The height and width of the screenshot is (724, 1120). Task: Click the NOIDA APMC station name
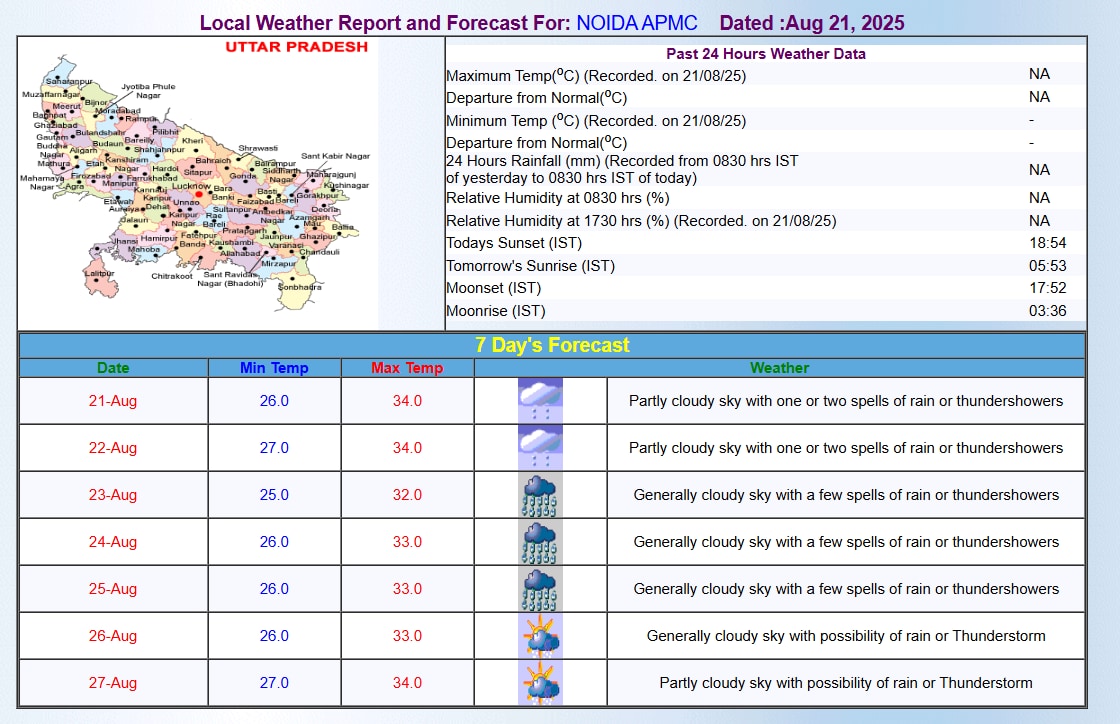pyautogui.click(x=636, y=23)
